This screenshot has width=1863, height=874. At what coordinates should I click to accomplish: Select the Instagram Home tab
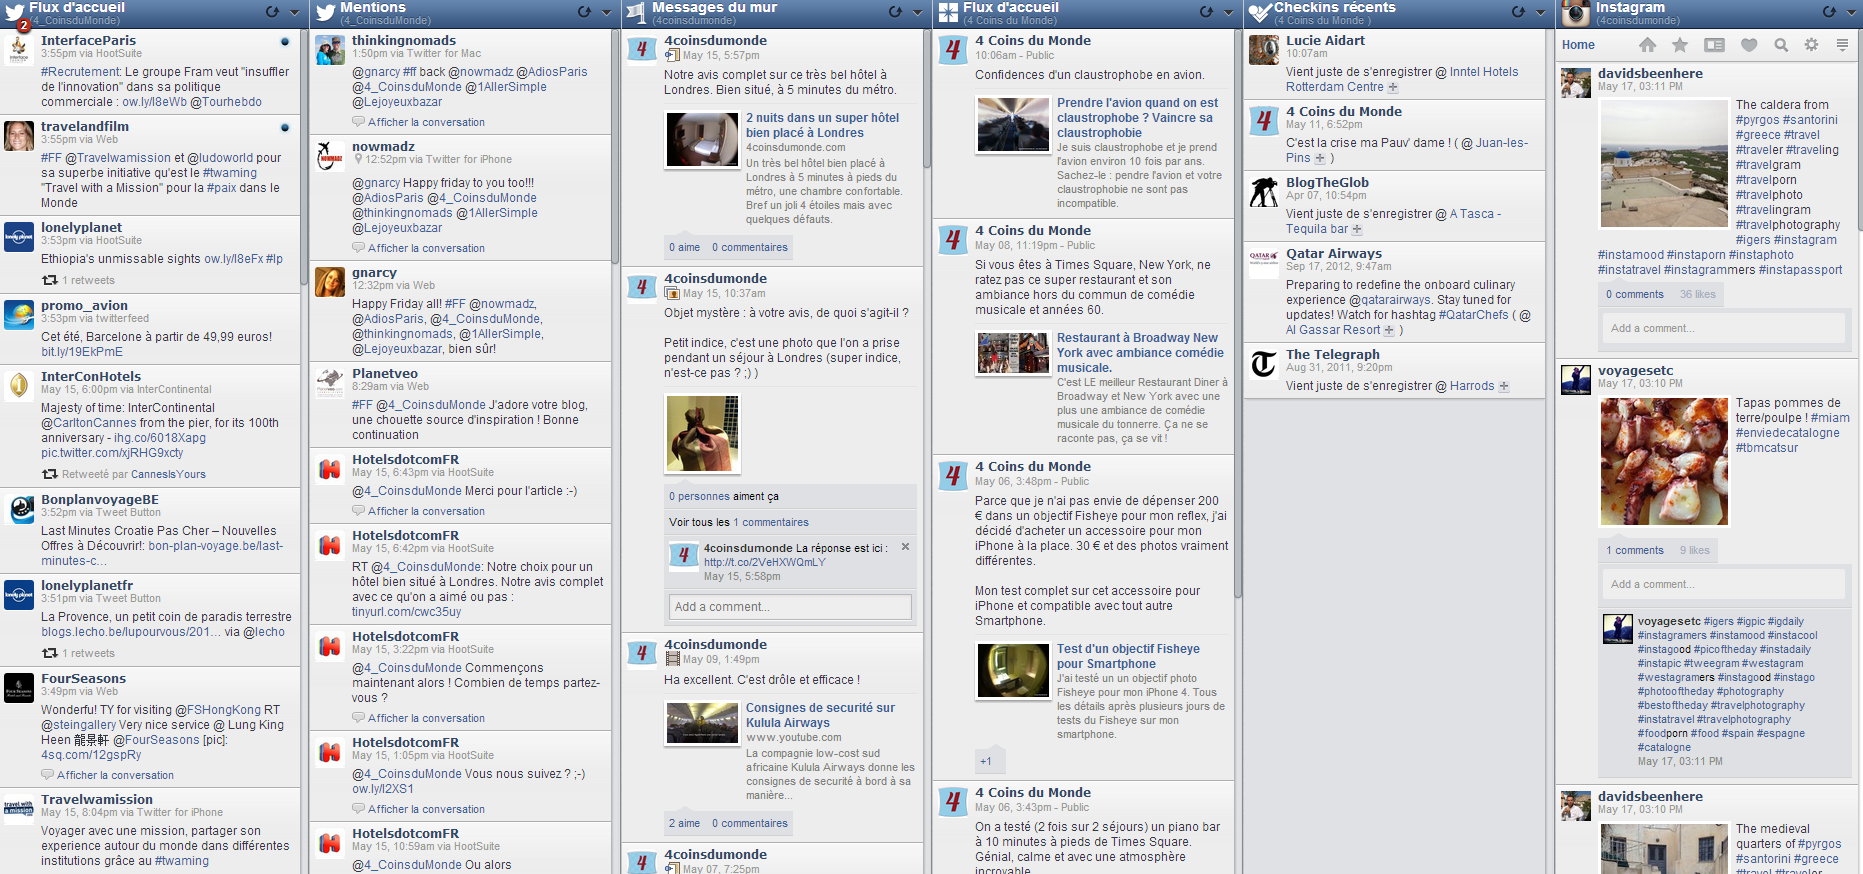tap(1578, 45)
